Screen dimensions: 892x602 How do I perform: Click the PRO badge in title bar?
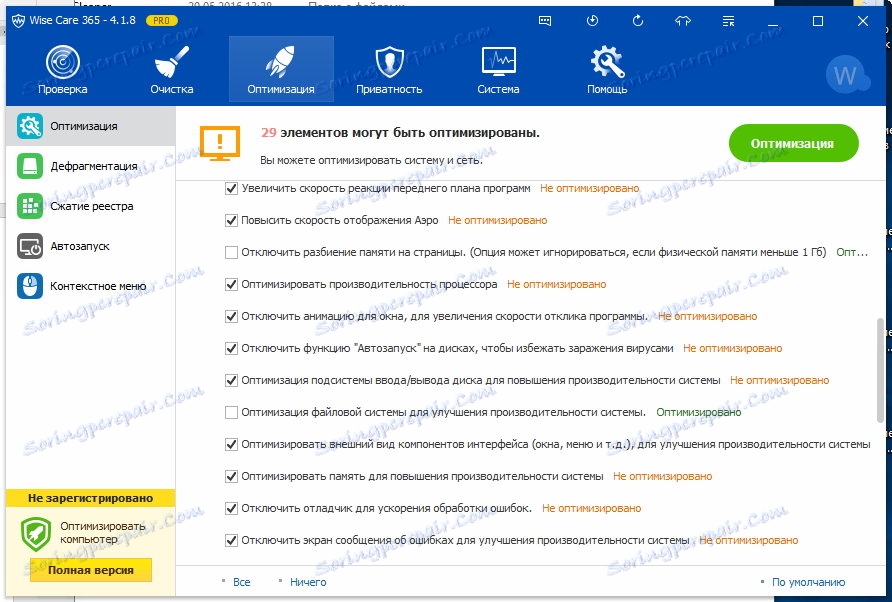162,20
